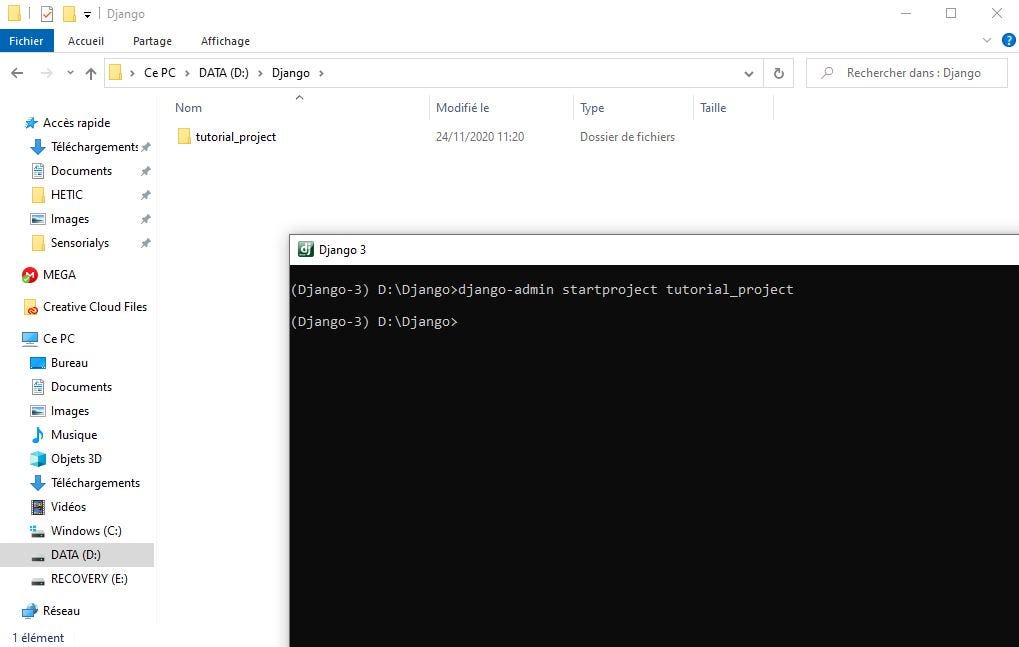Screen dimensions: 1019x647
Task: Open Bureau under Ce PC
Action: (69, 362)
